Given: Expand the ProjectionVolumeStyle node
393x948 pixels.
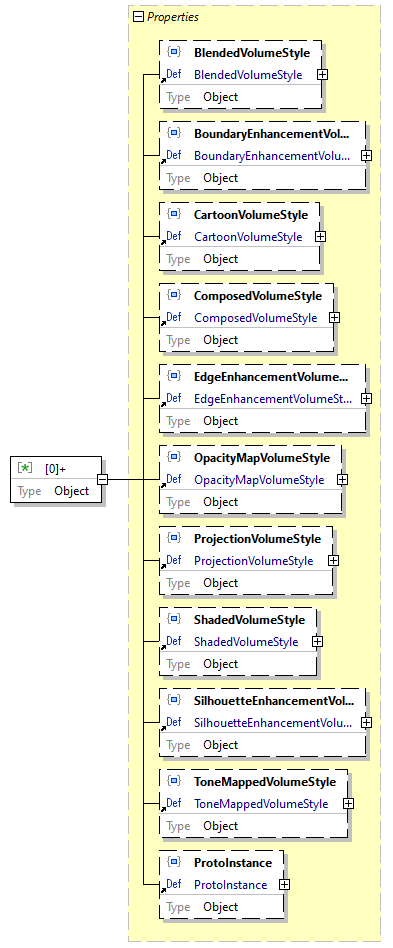Looking at the screenshot, I should 333,560.
